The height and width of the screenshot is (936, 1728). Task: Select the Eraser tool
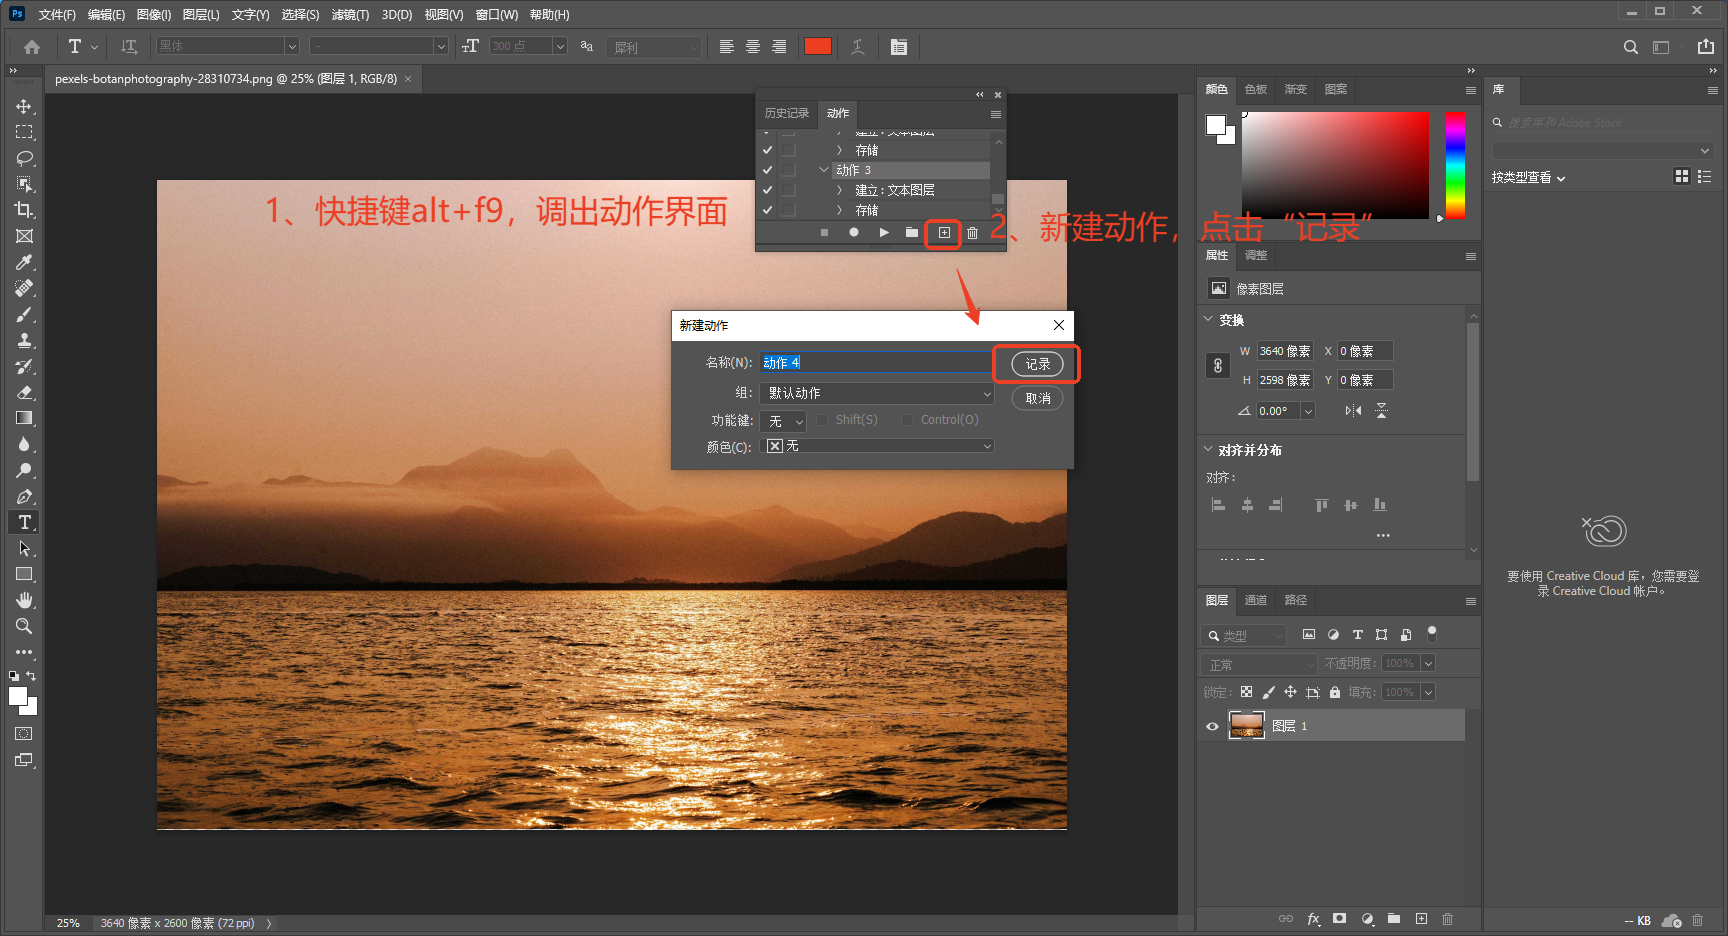(24, 392)
